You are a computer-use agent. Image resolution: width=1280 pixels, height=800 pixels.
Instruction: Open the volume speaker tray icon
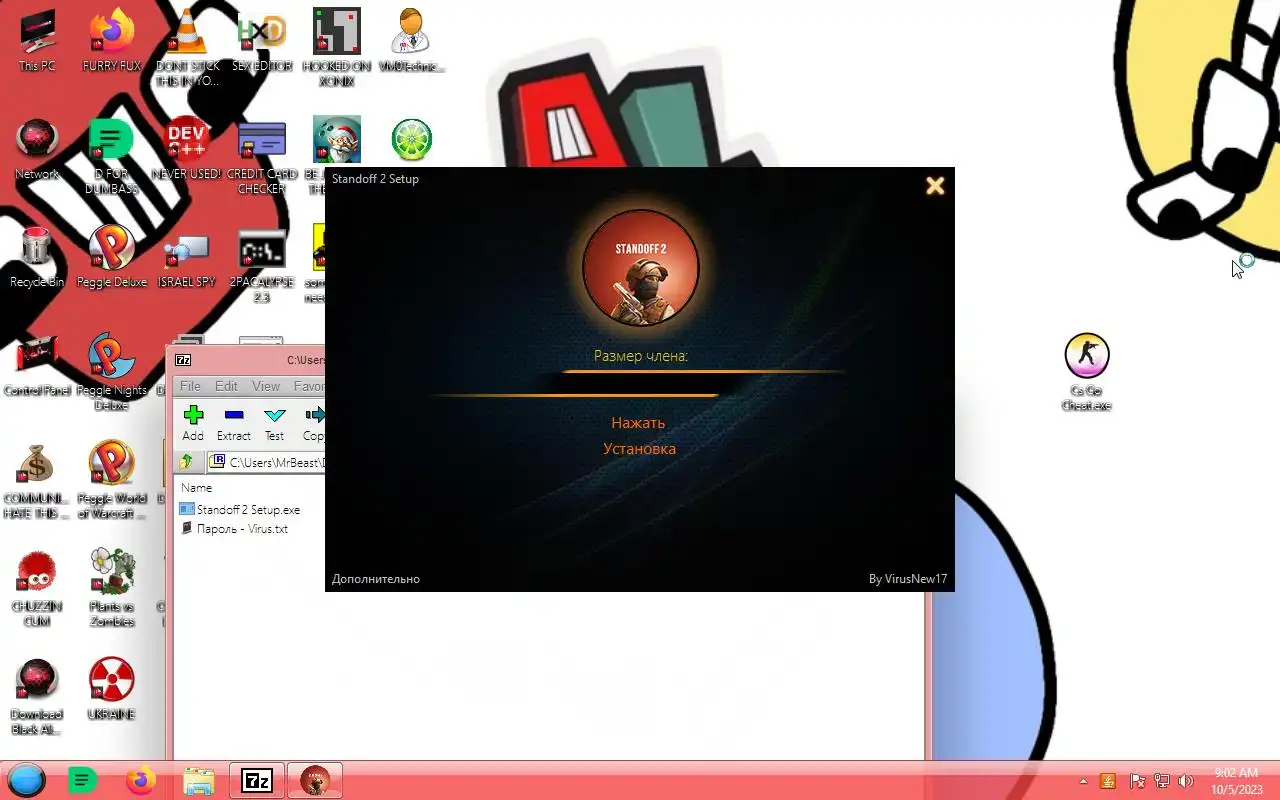(x=1186, y=781)
